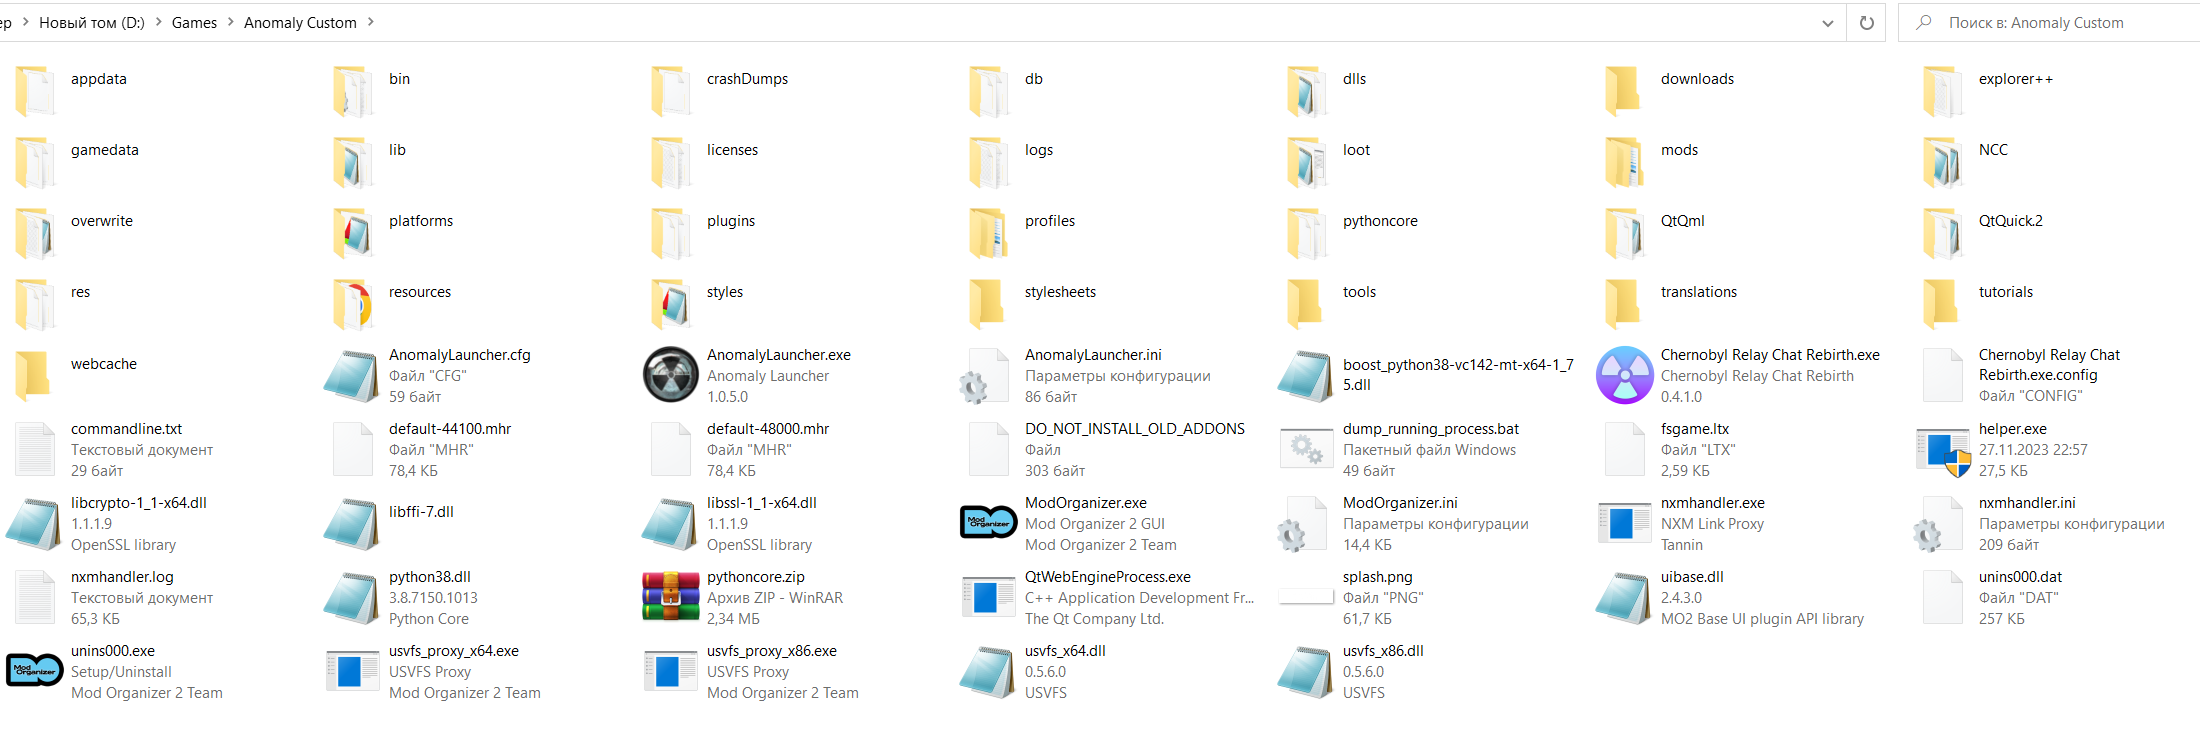2200x751 pixels.
Task: Select the nxmhandler.exe icon
Action: (x=1624, y=522)
